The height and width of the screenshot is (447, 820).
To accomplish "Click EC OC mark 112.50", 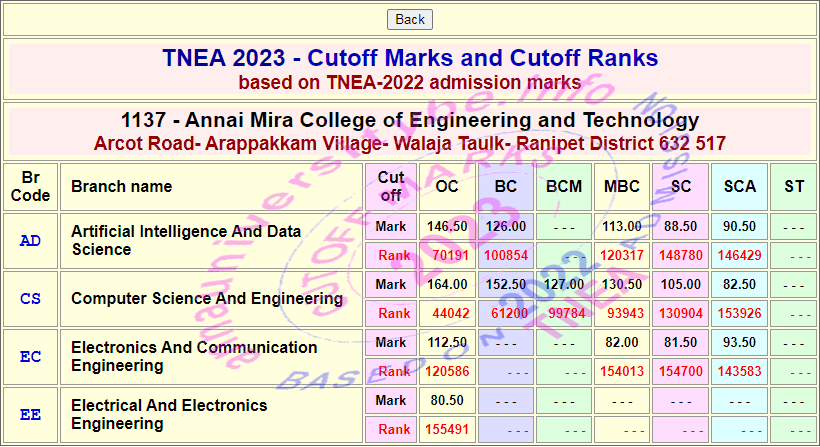I will tap(447, 342).
